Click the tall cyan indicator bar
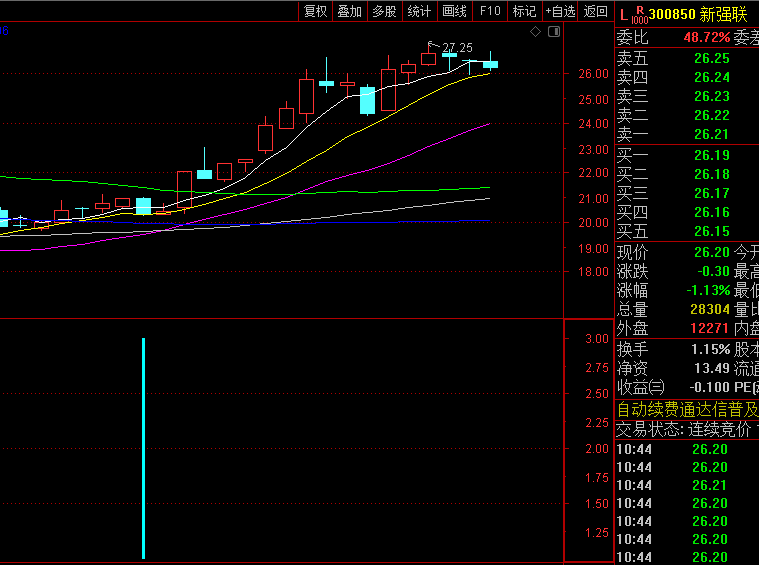 (143, 448)
